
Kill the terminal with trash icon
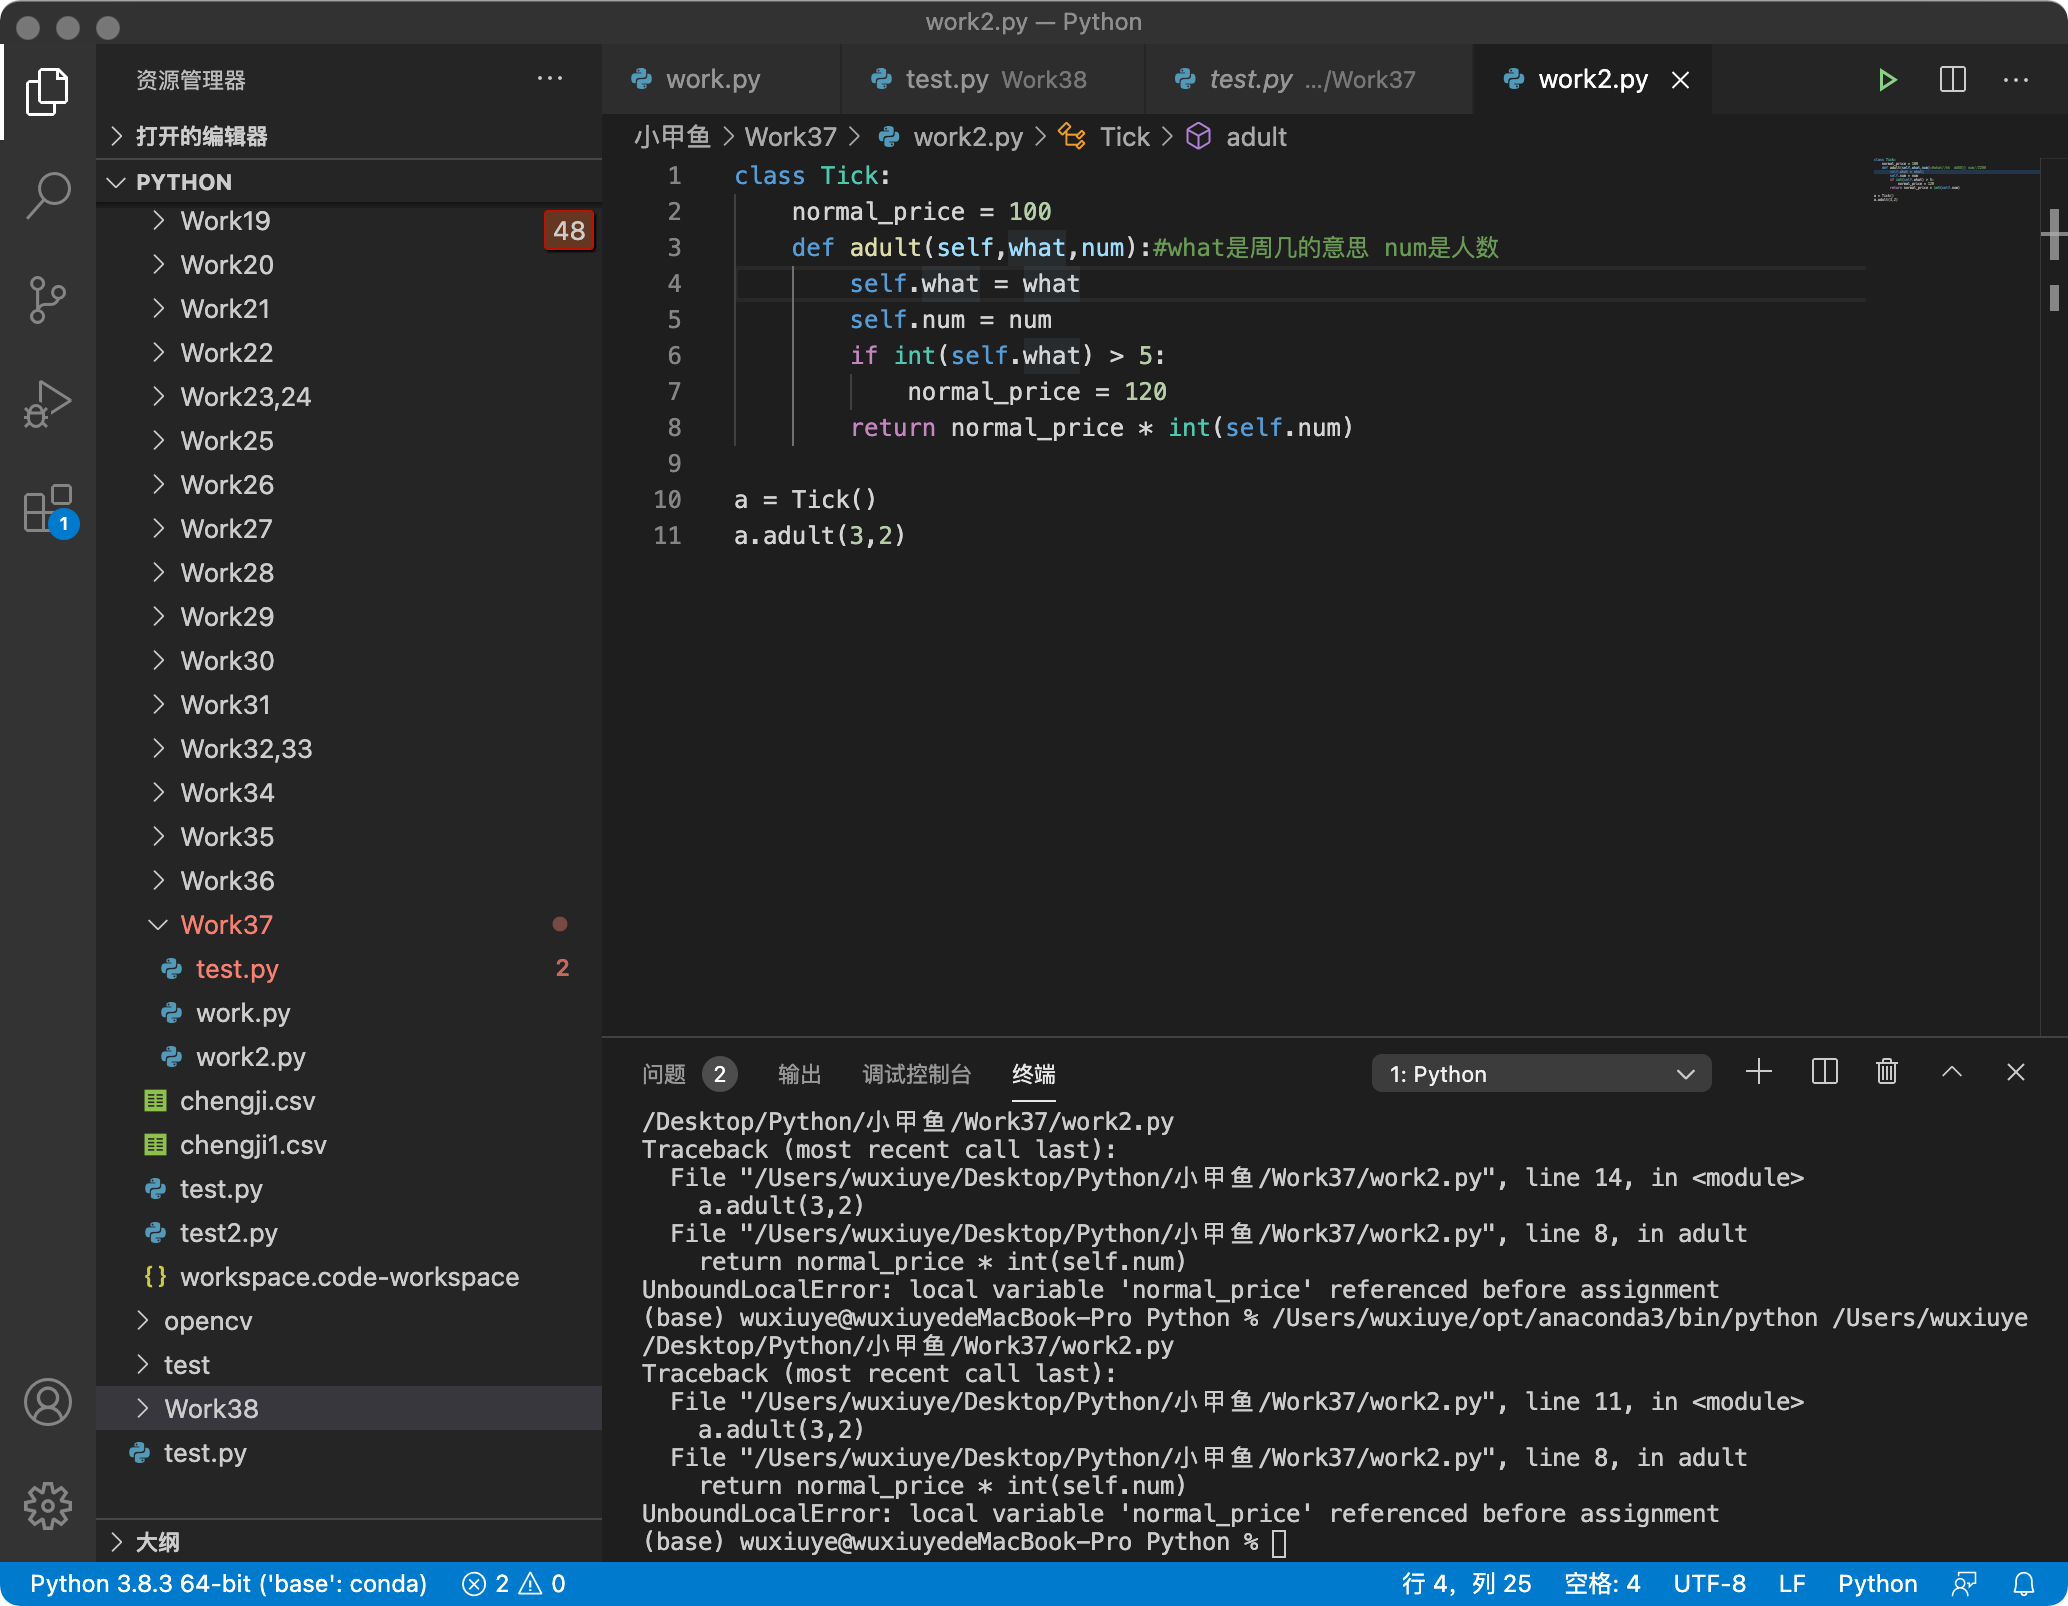[x=1886, y=1073]
